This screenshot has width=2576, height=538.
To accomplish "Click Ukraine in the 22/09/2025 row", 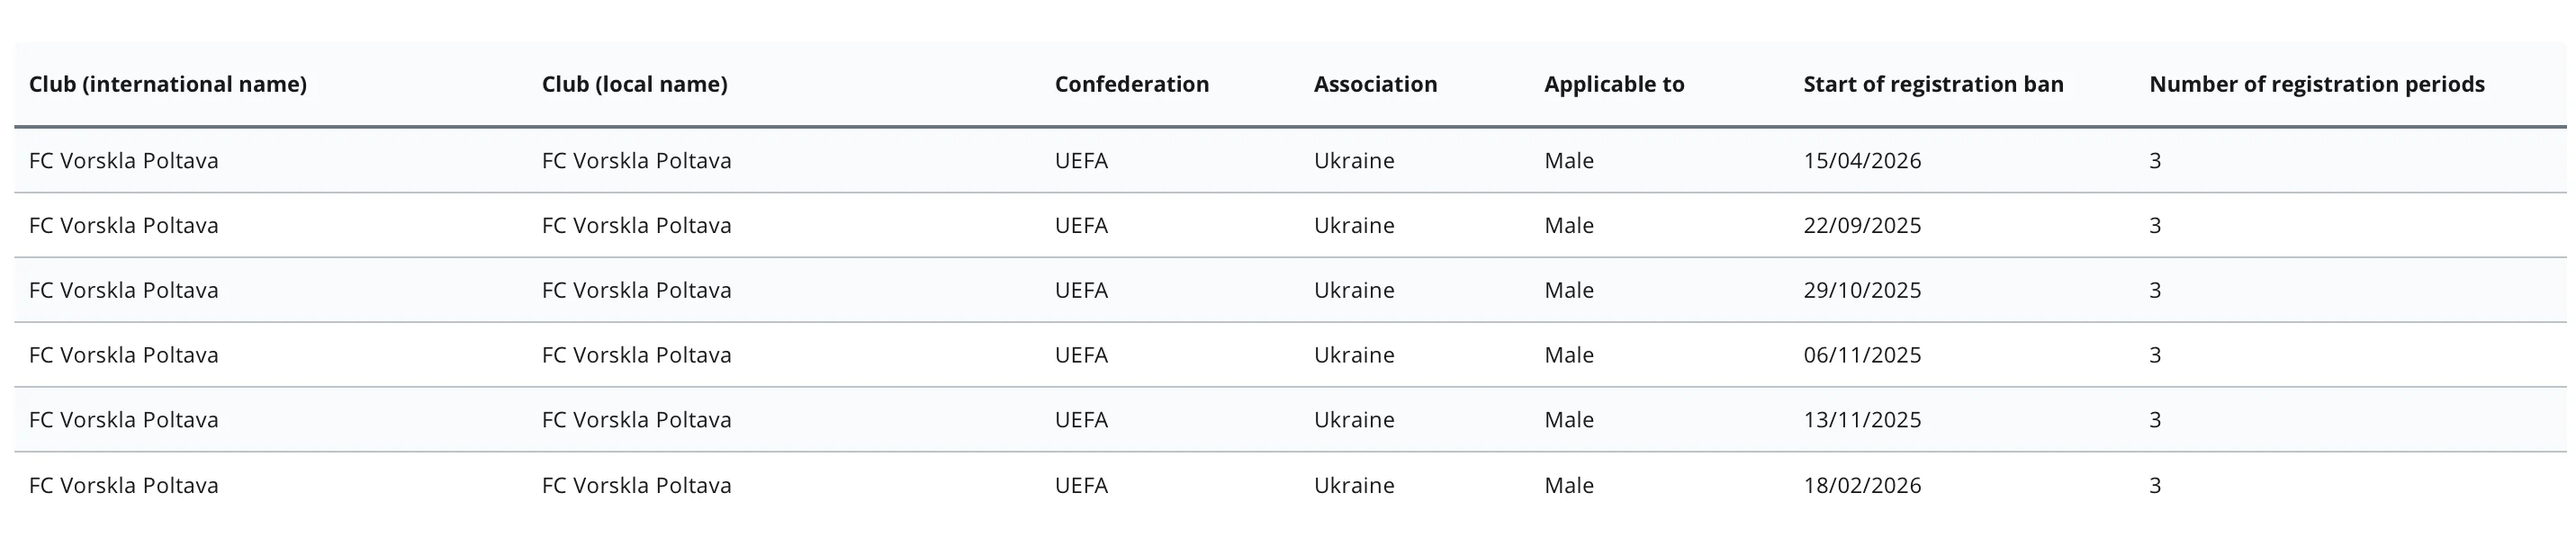I will coord(1354,226).
